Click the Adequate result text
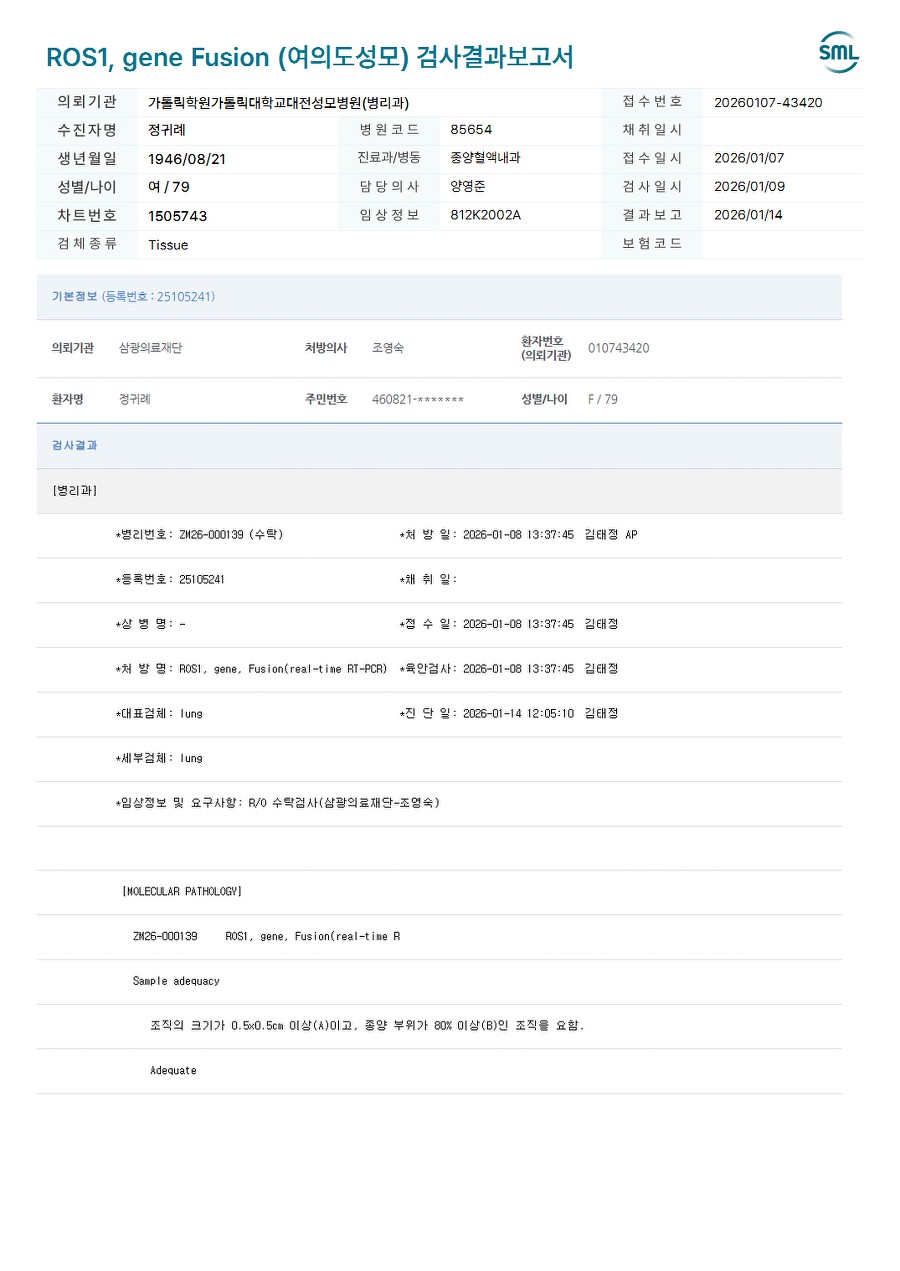 pos(173,1071)
